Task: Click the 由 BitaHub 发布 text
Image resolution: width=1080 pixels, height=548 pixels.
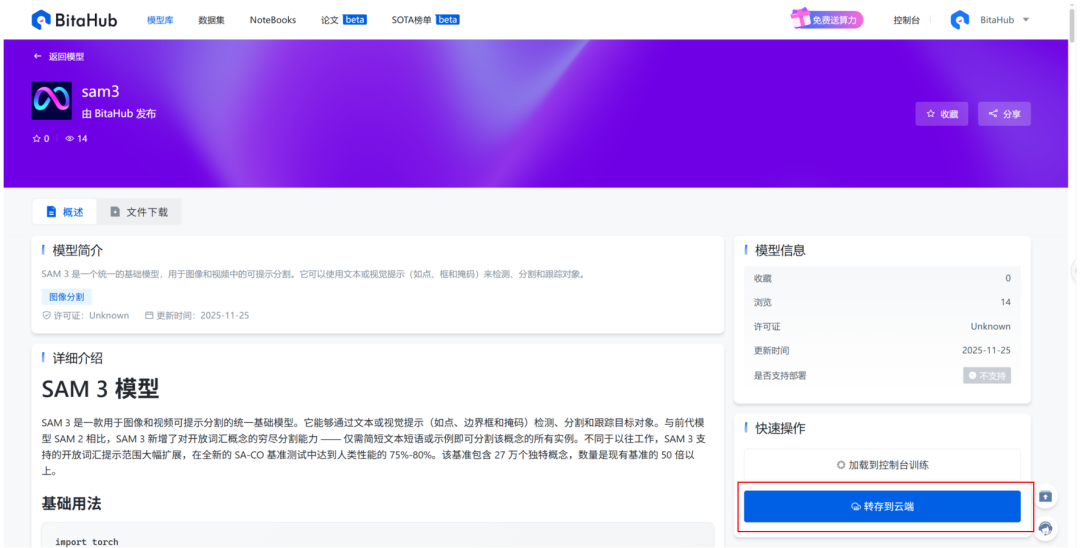Action: [x=119, y=114]
